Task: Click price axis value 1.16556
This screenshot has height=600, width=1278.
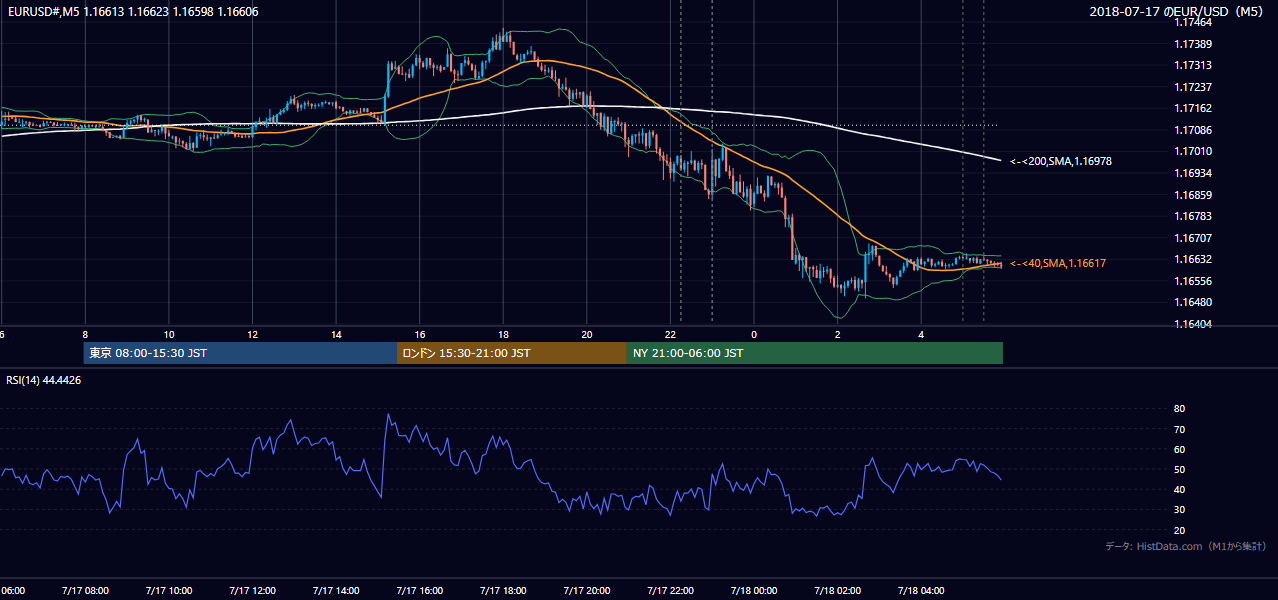Action: 1195,281
